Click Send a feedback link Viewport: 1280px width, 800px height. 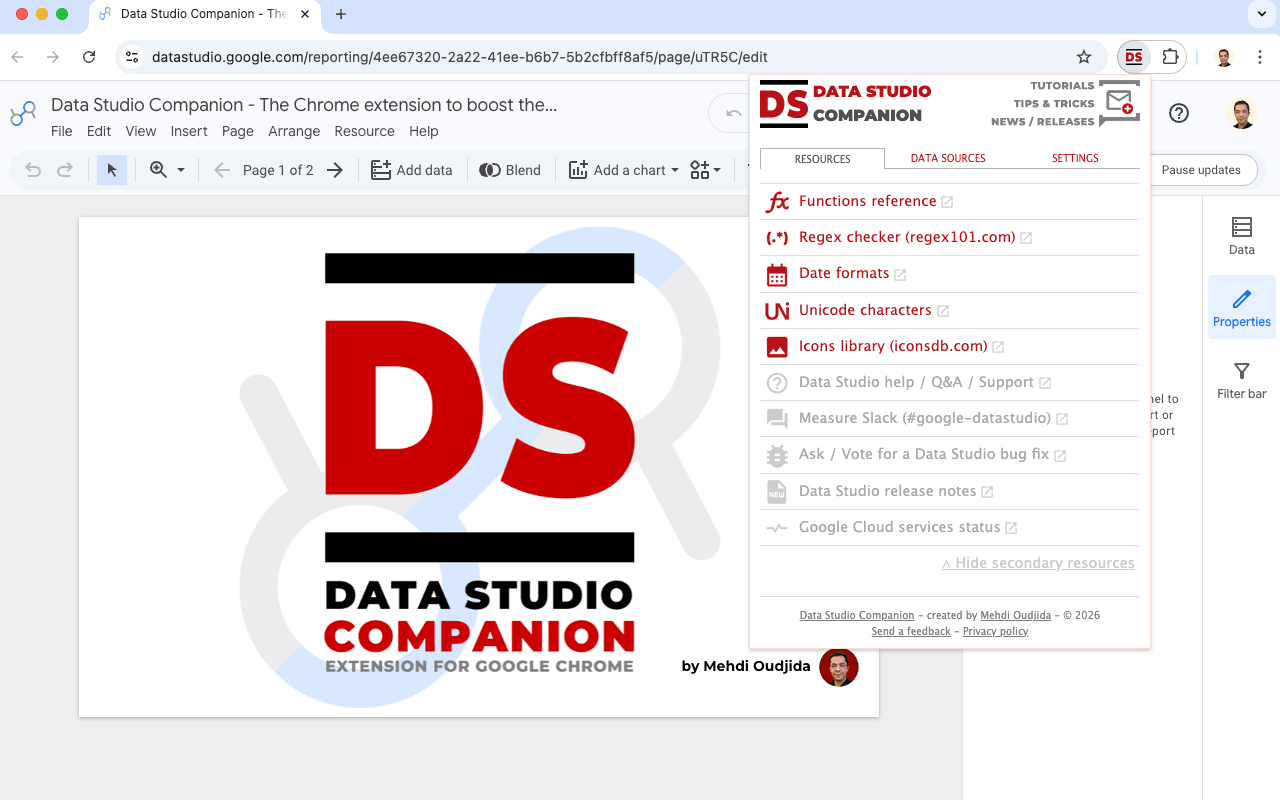click(911, 631)
